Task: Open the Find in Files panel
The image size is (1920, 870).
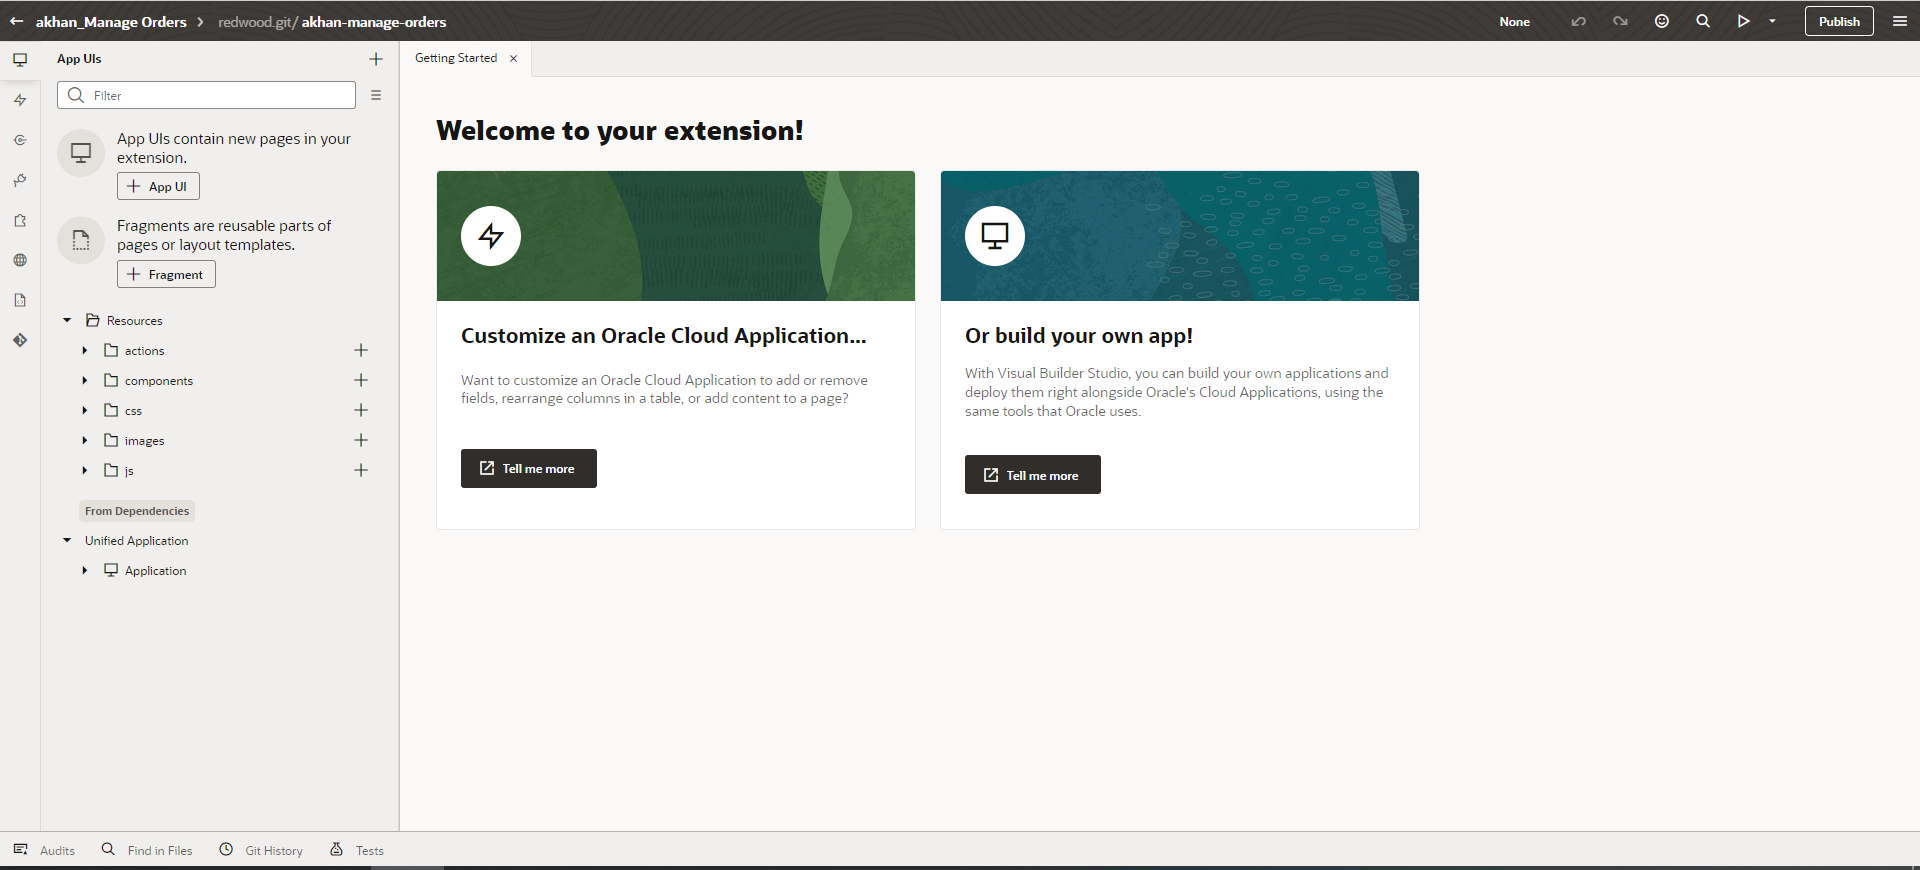Action: (147, 850)
